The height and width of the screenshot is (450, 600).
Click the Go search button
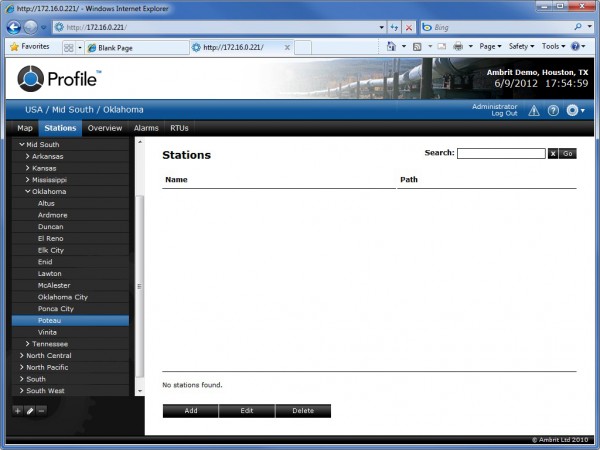(567, 153)
